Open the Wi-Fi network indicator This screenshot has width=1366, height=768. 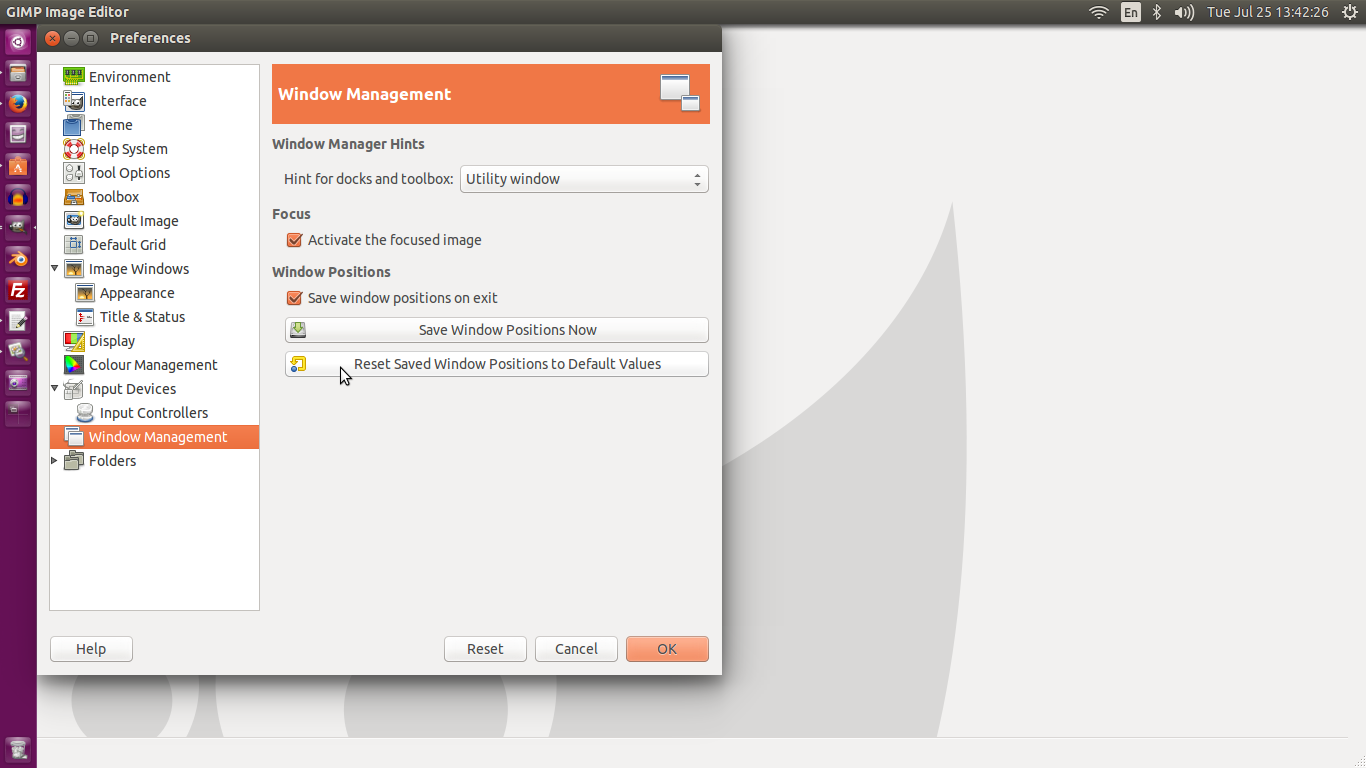pyautogui.click(x=1099, y=12)
